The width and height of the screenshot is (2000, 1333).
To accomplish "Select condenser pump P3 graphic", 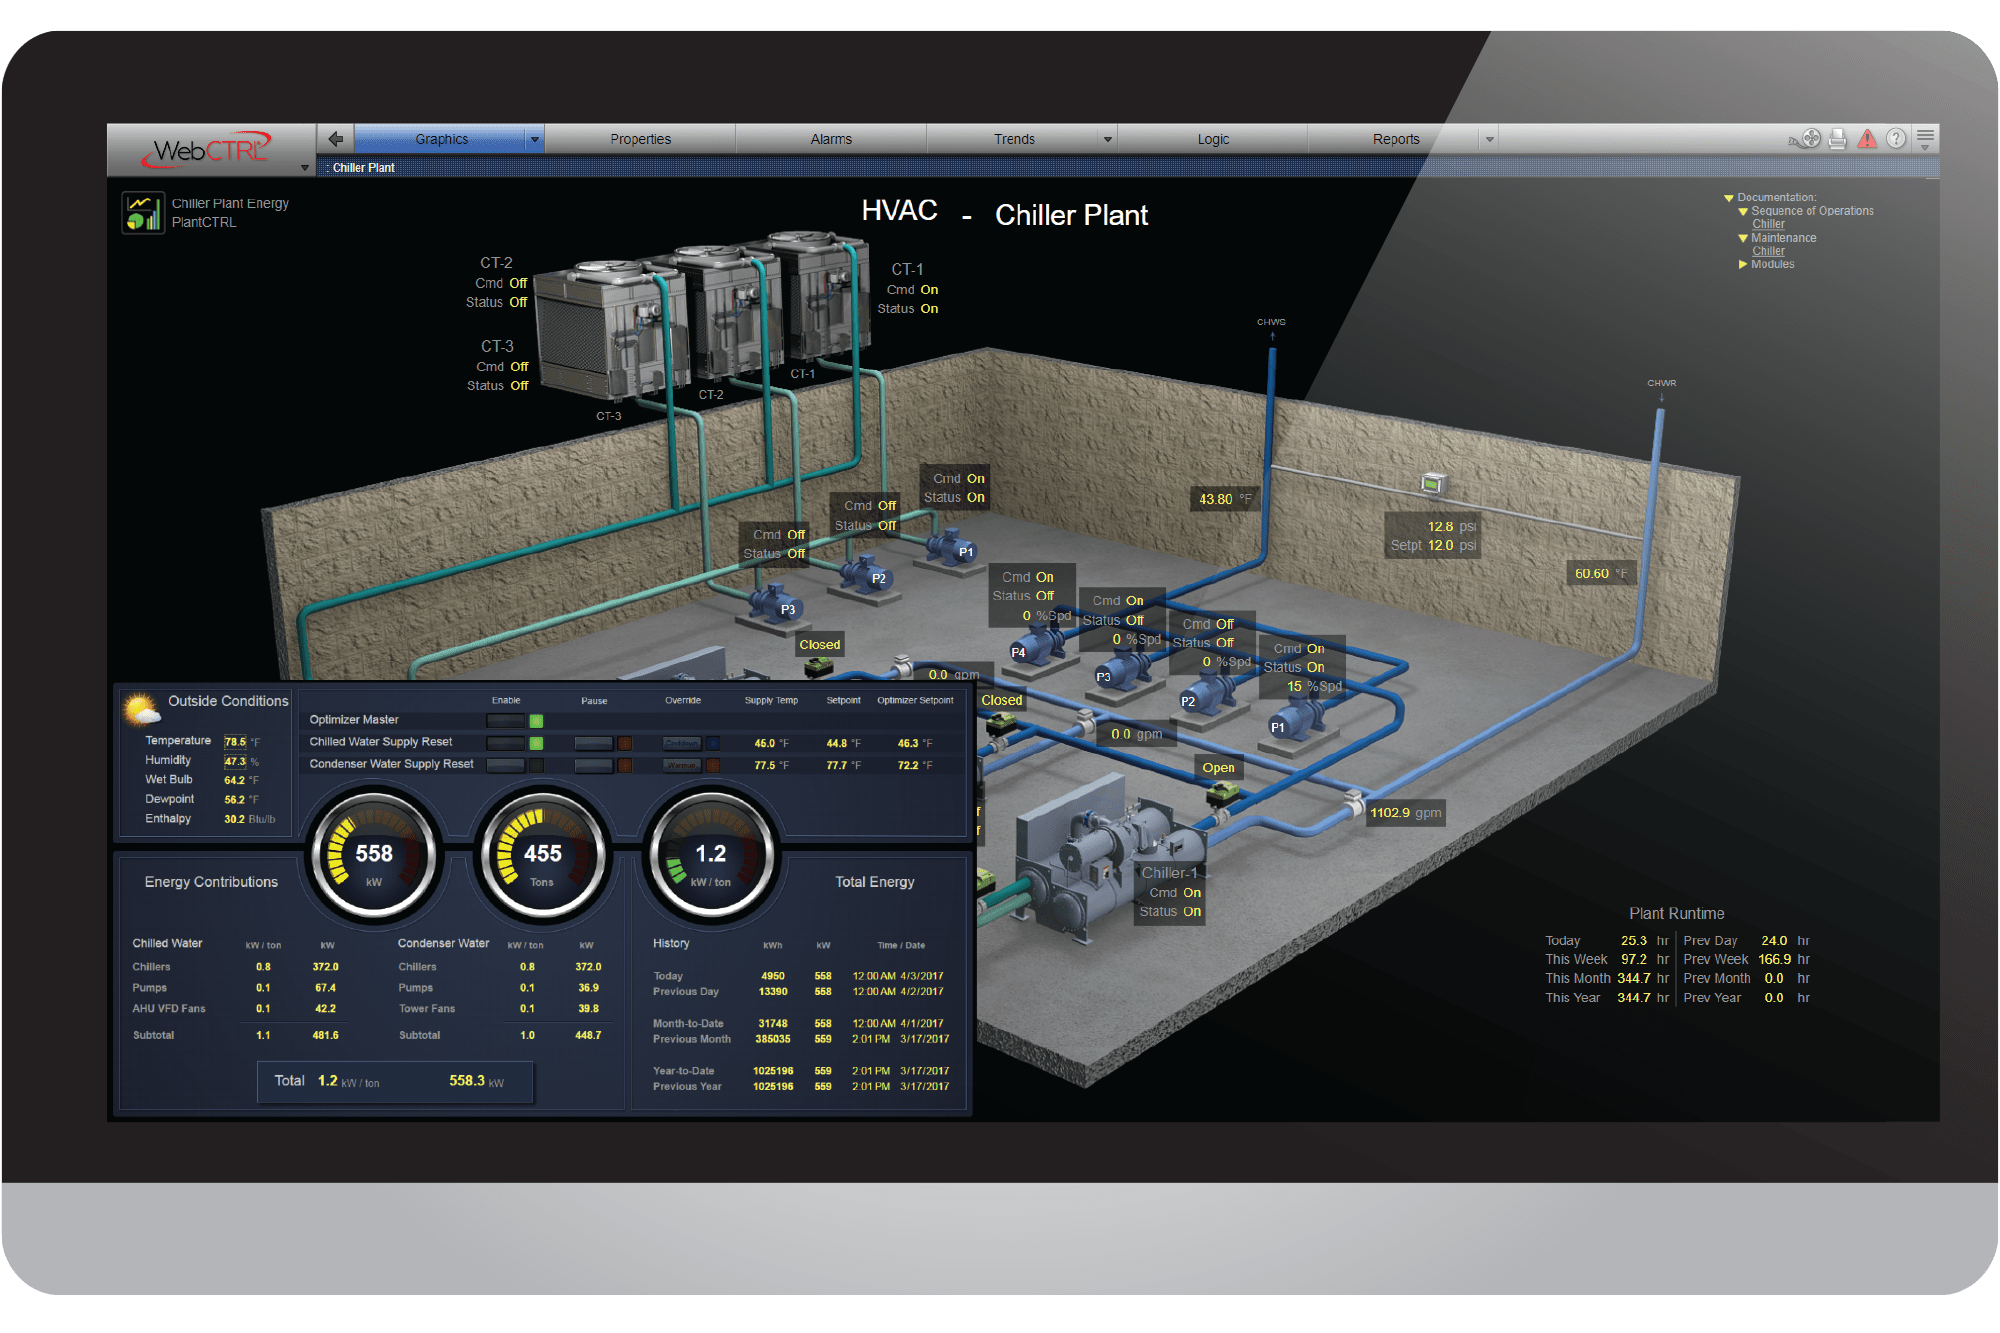I will point(775,605).
